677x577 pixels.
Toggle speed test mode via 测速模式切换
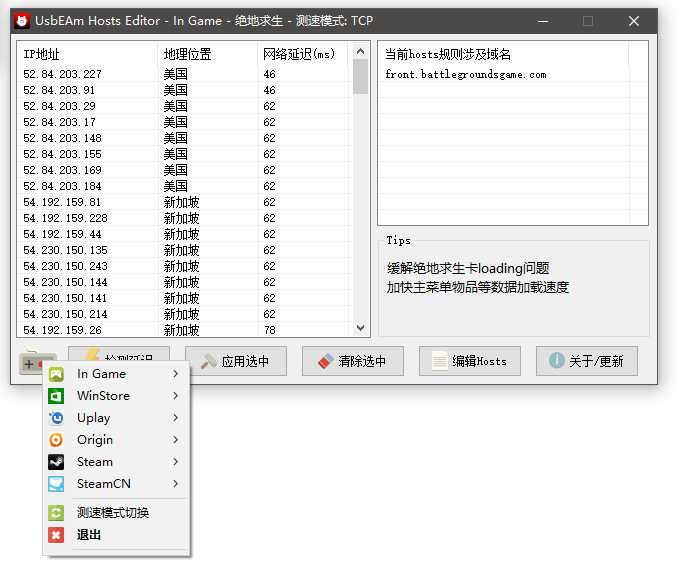click(112, 513)
